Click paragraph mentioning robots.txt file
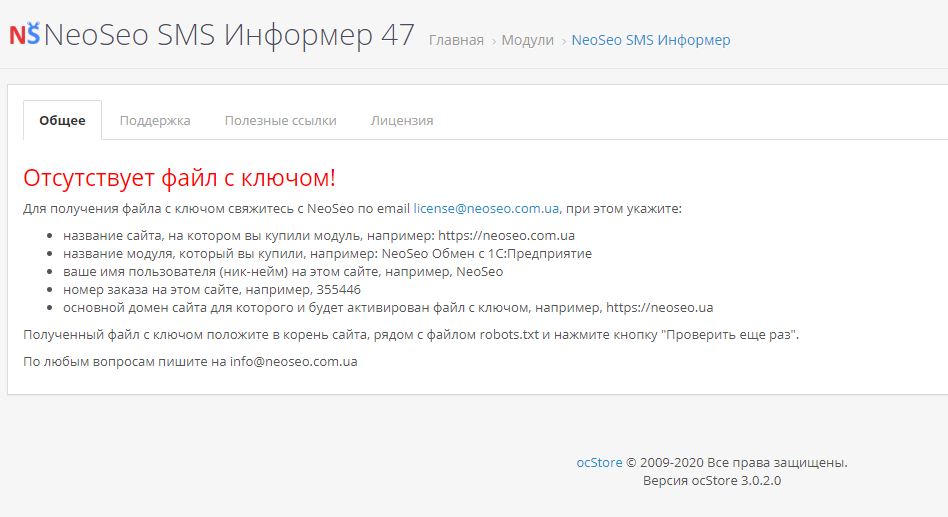Viewport: 948px width, 517px height. pyautogui.click(x=411, y=334)
